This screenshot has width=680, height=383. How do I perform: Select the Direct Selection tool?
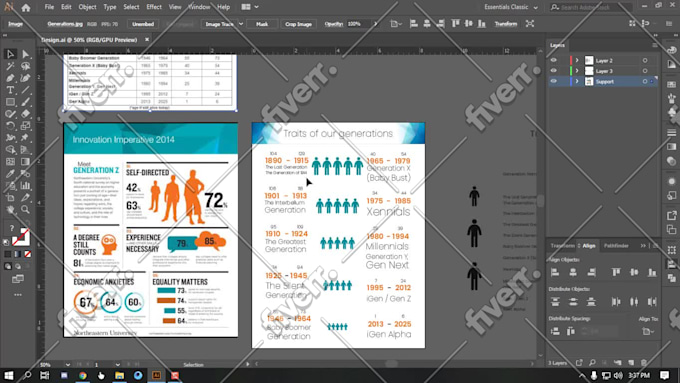25,54
